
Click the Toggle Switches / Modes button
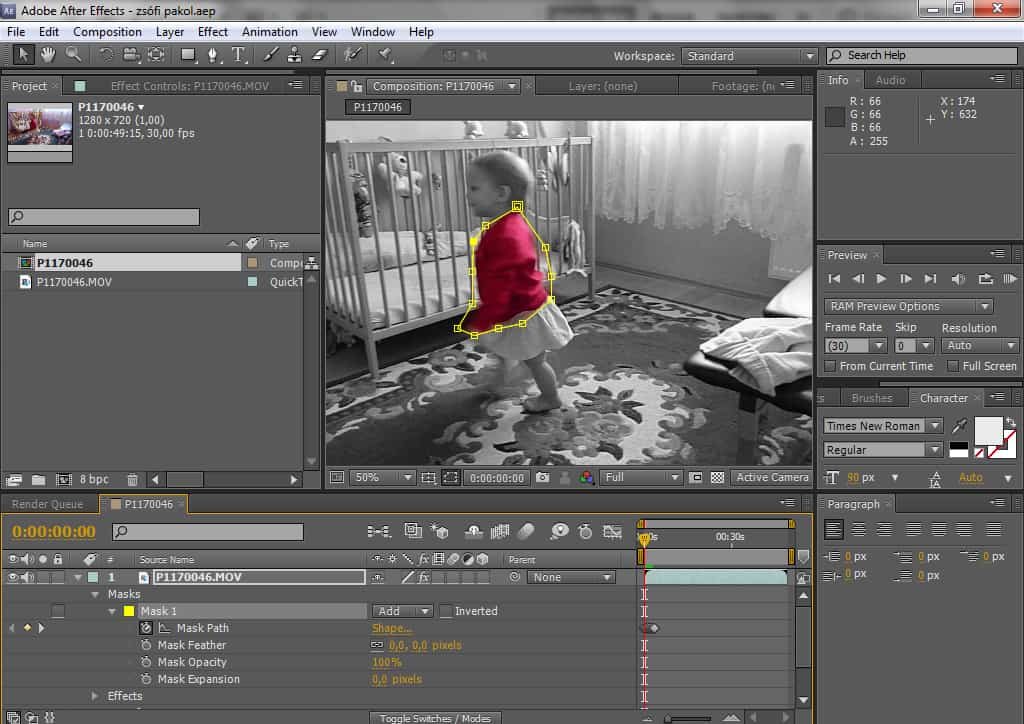pyautogui.click(x=435, y=718)
